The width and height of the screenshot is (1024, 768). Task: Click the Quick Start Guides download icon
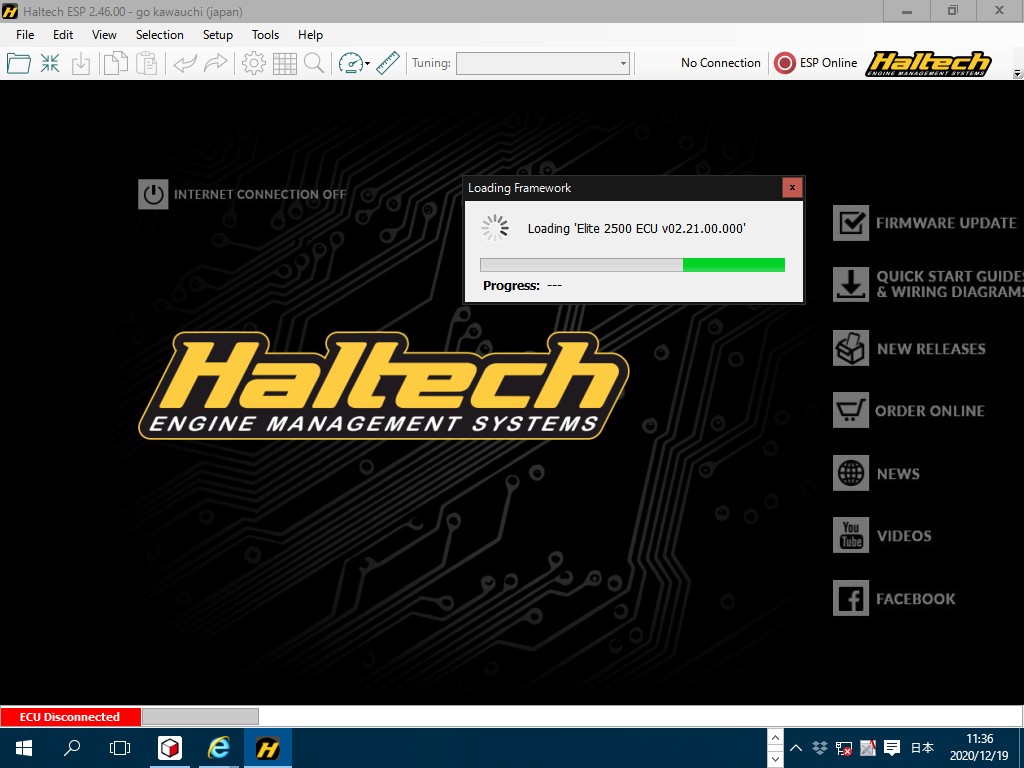pos(851,284)
